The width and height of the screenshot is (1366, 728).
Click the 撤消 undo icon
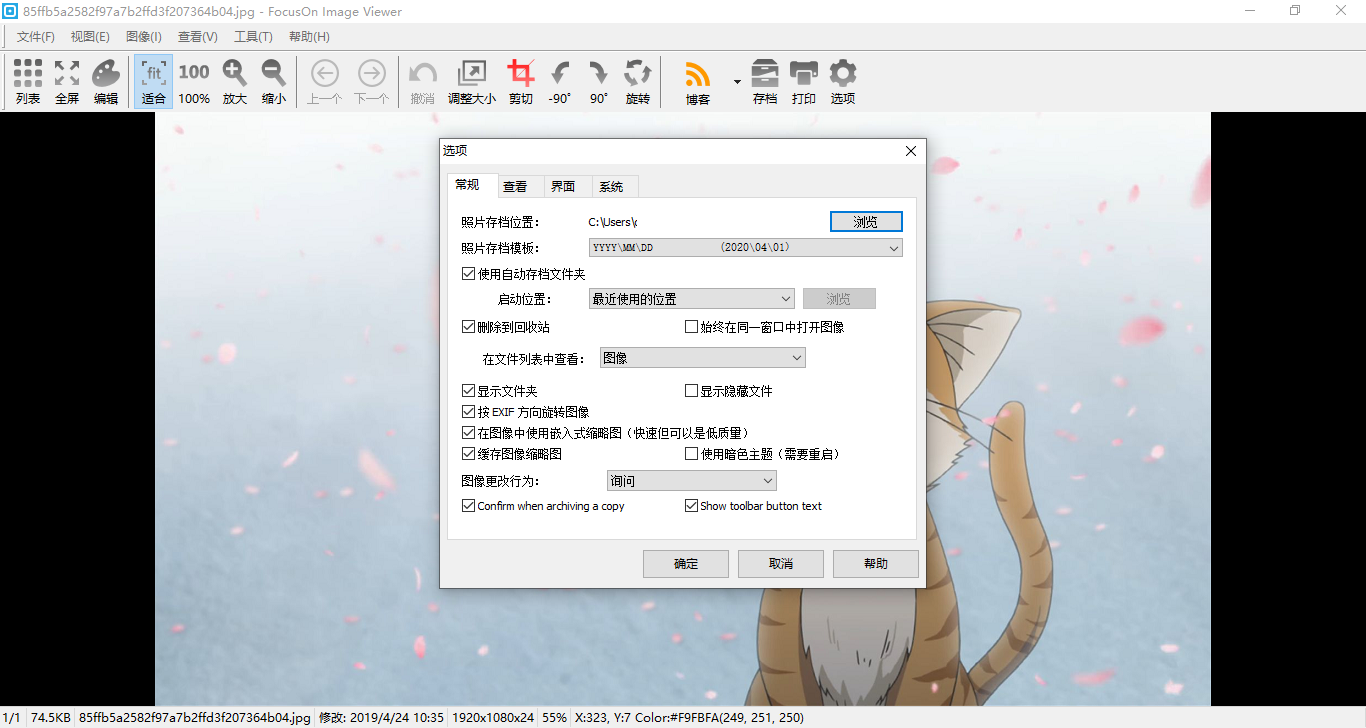tap(423, 81)
